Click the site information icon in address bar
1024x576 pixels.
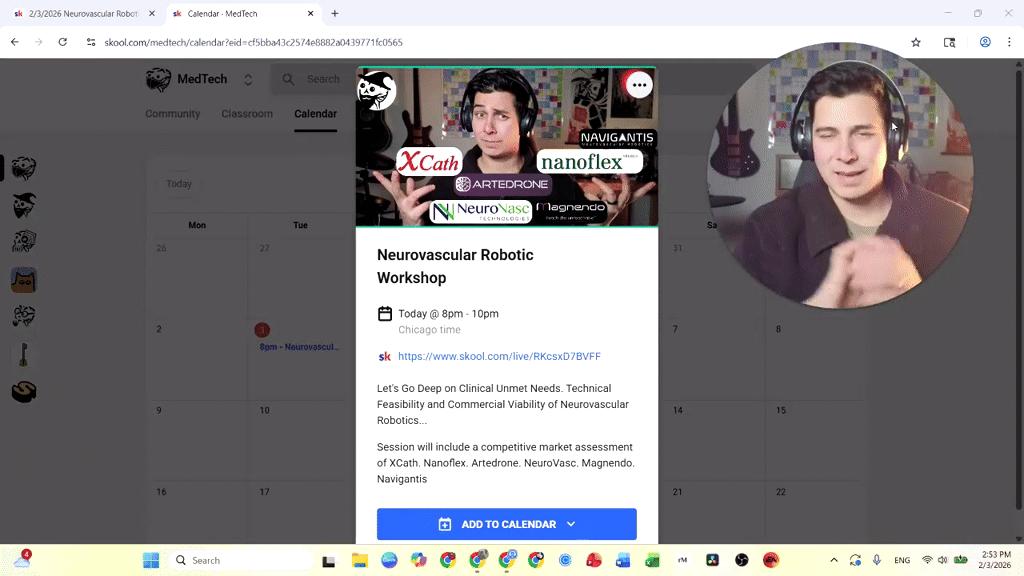(91, 42)
